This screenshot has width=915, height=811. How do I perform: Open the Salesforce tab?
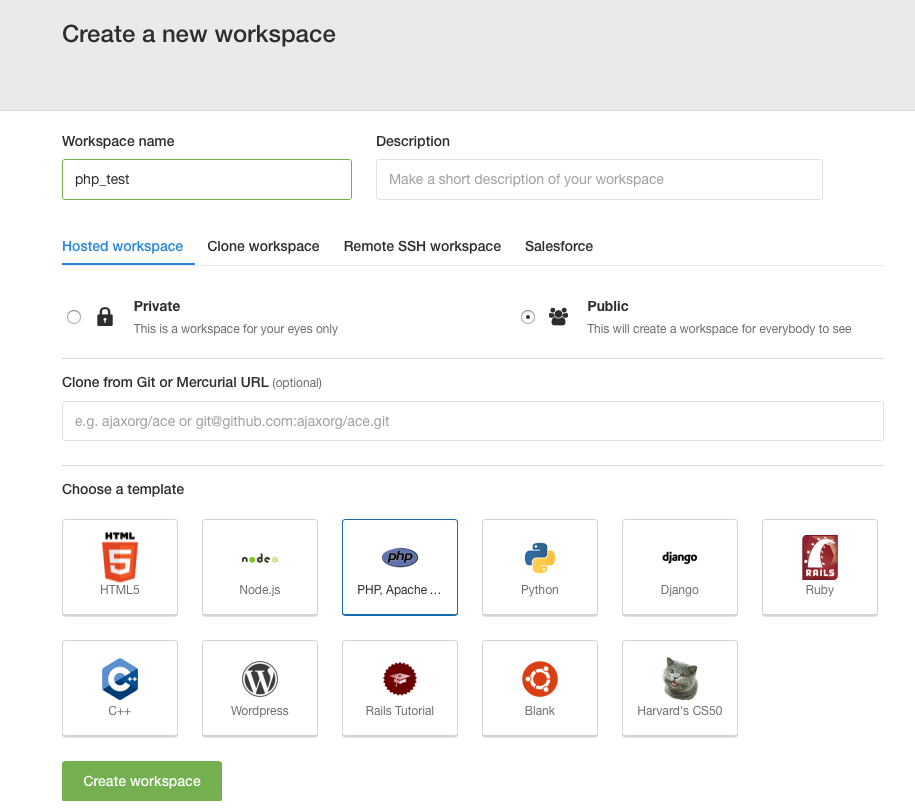point(559,246)
